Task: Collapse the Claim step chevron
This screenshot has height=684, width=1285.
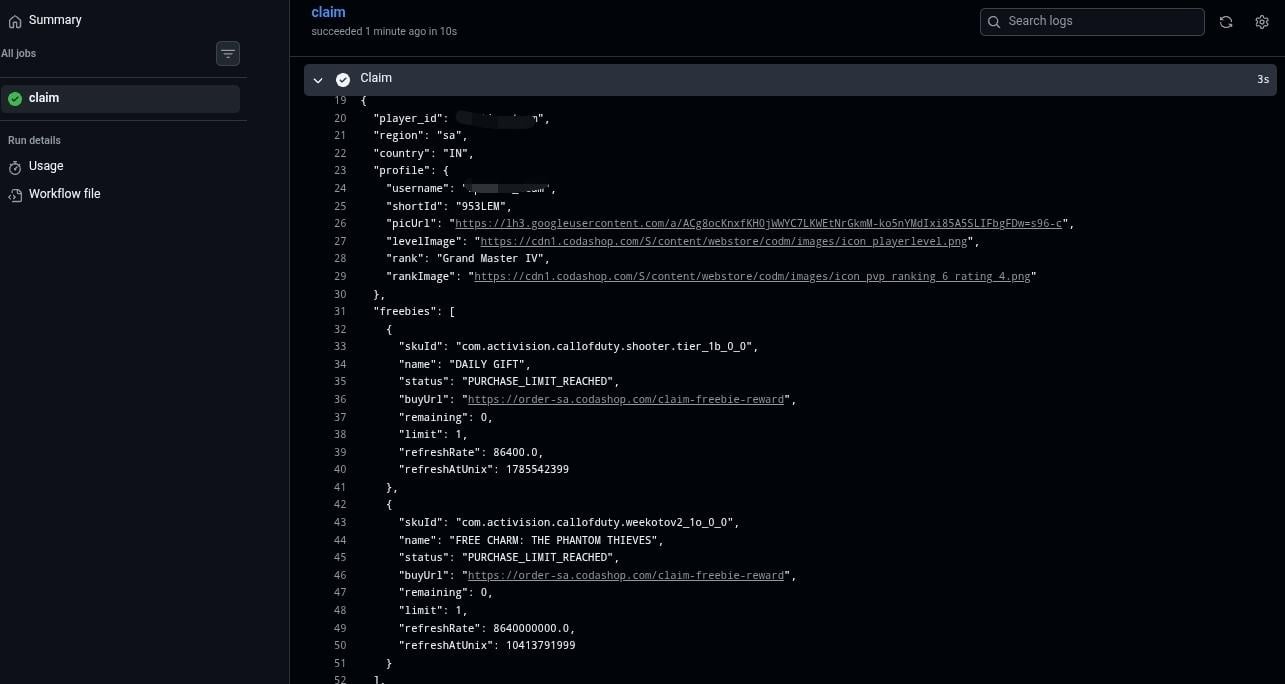Action: tap(318, 80)
